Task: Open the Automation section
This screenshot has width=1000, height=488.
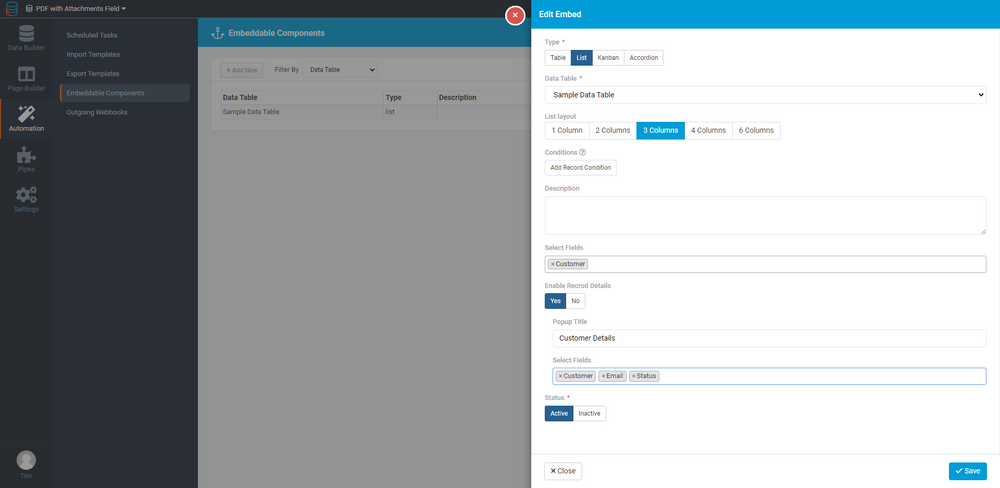Action: tap(26, 119)
